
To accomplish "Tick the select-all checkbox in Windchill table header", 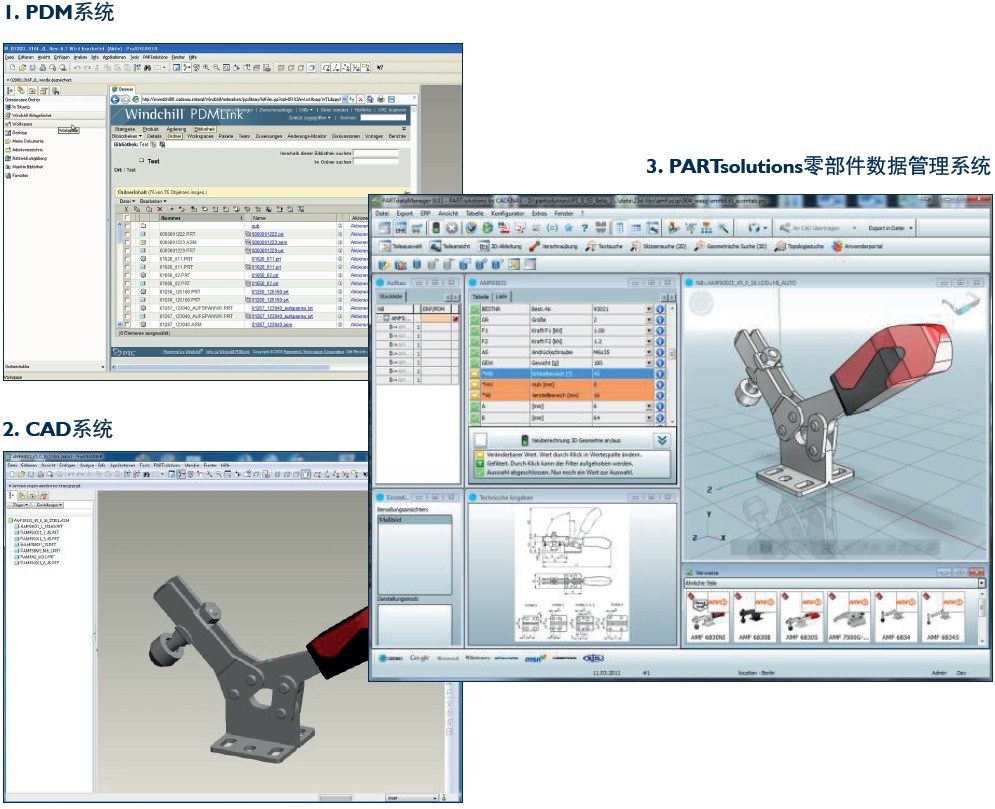I will (x=127, y=218).
